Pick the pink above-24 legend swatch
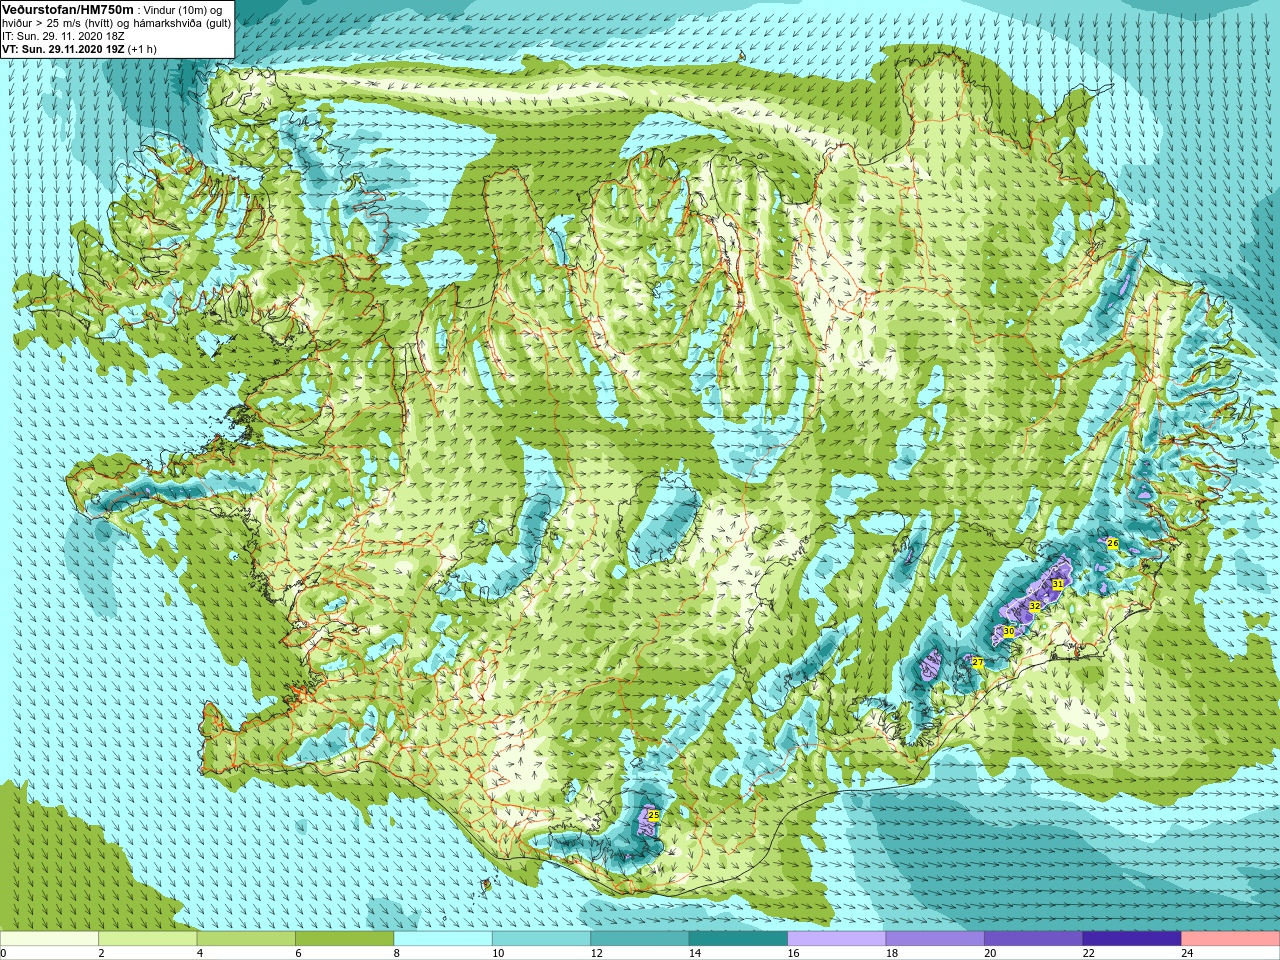Viewport: 1280px width, 960px height. click(1230, 939)
